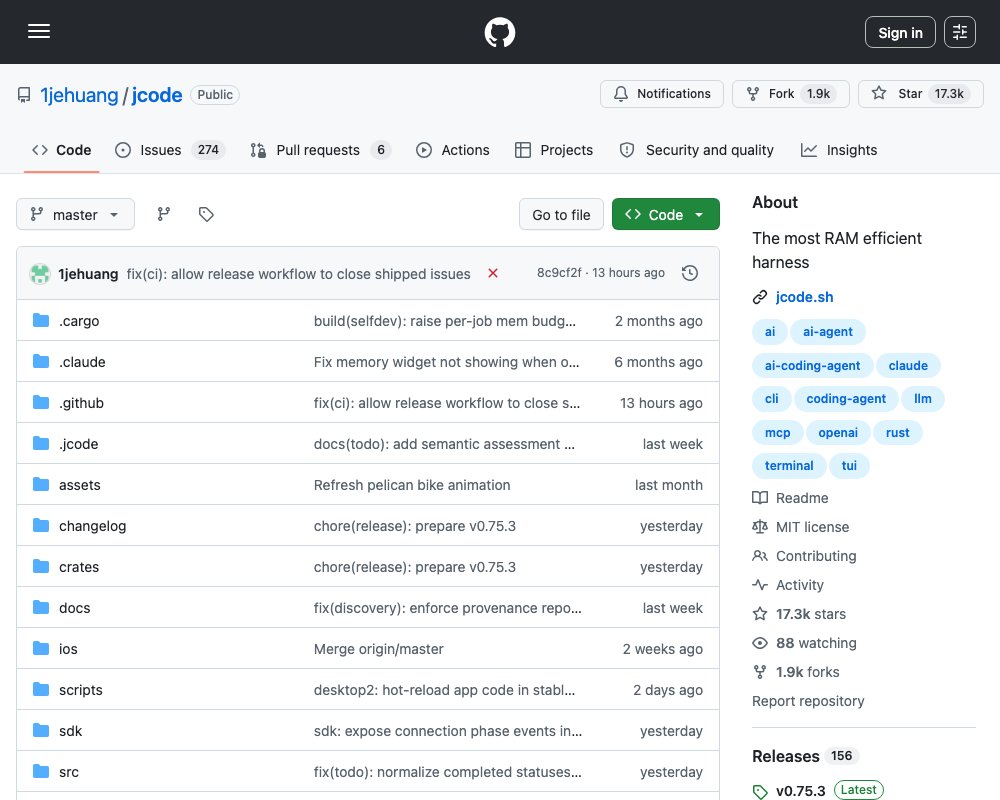
Task: Go to the GitHub homepage via the logo
Action: [x=499, y=32]
